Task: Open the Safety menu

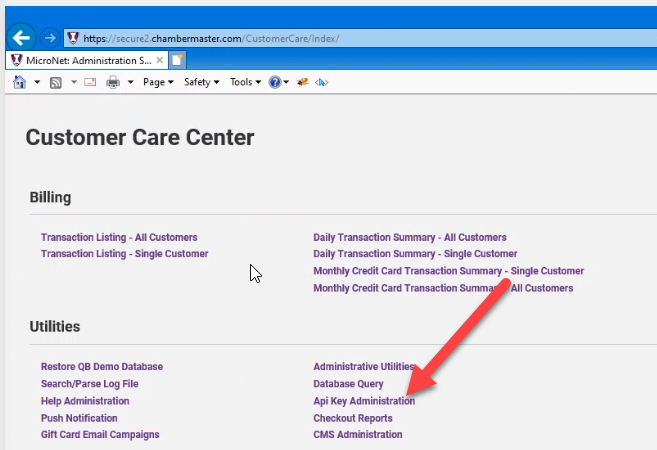Action: coord(201,82)
